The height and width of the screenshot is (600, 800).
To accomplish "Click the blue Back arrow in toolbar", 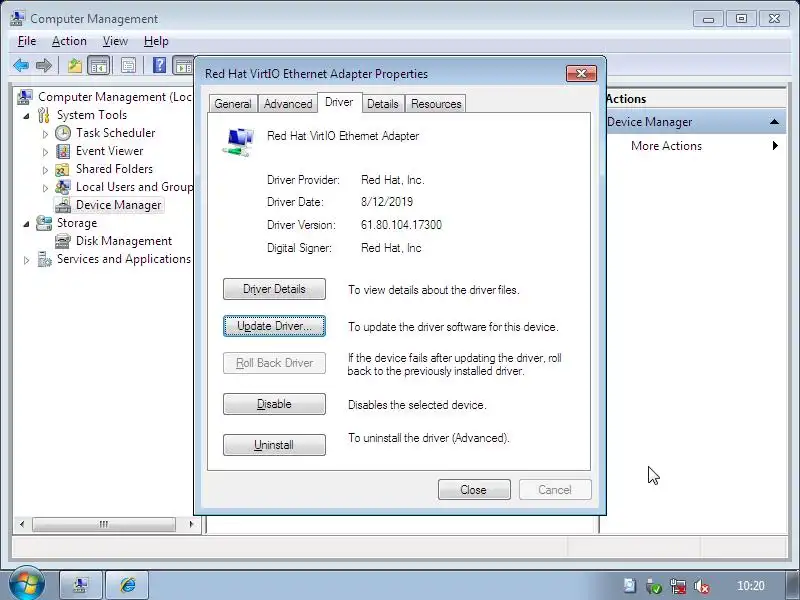I will tap(21, 65).
